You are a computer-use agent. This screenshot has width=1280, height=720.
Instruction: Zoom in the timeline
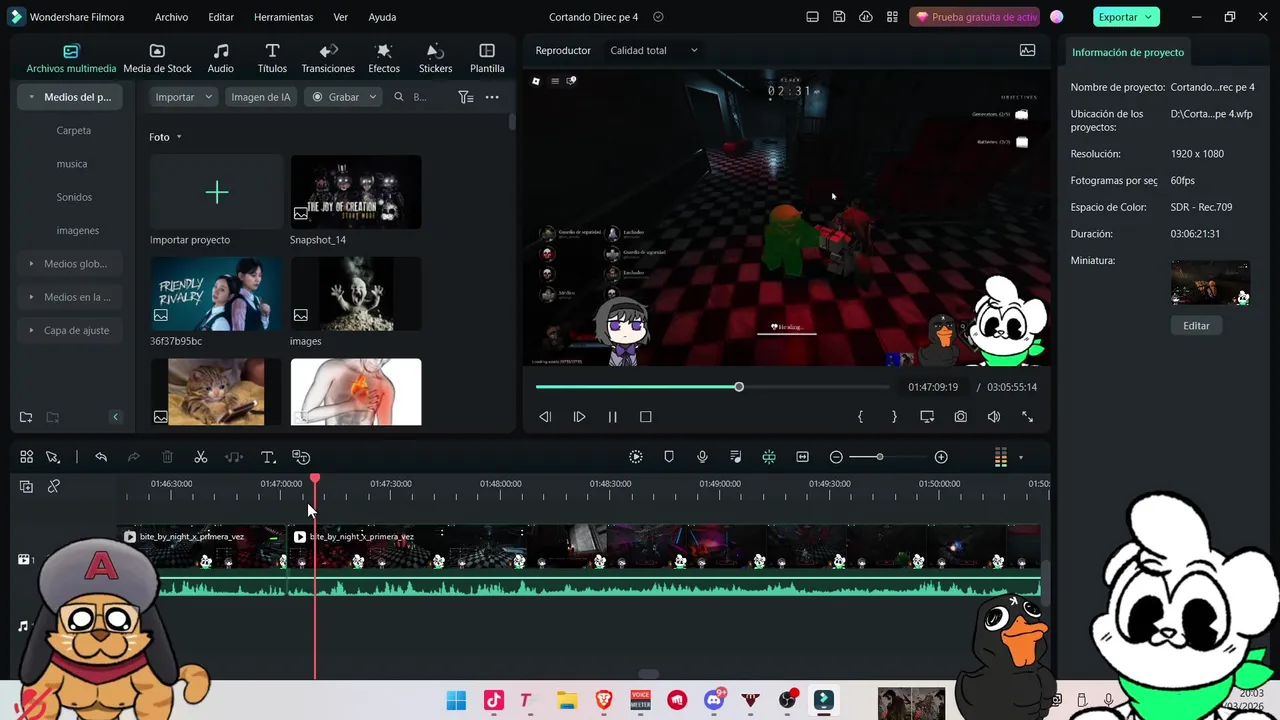tap(941, 457)
